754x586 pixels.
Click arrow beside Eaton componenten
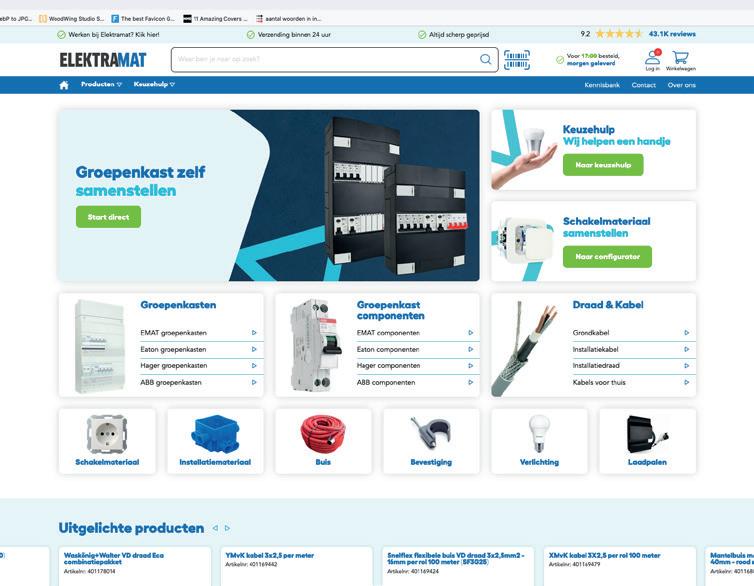pyautogui.click(x=471, y=349)
